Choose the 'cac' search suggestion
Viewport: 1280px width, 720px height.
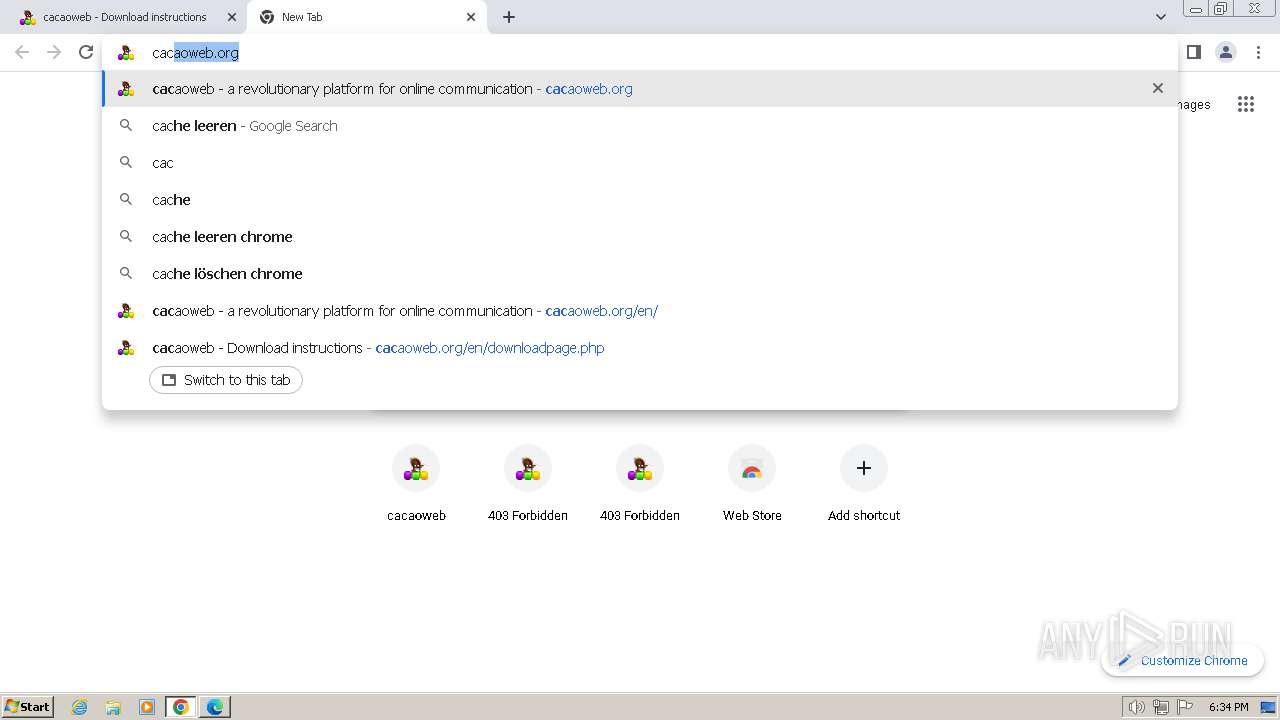(x=640, y=162)
